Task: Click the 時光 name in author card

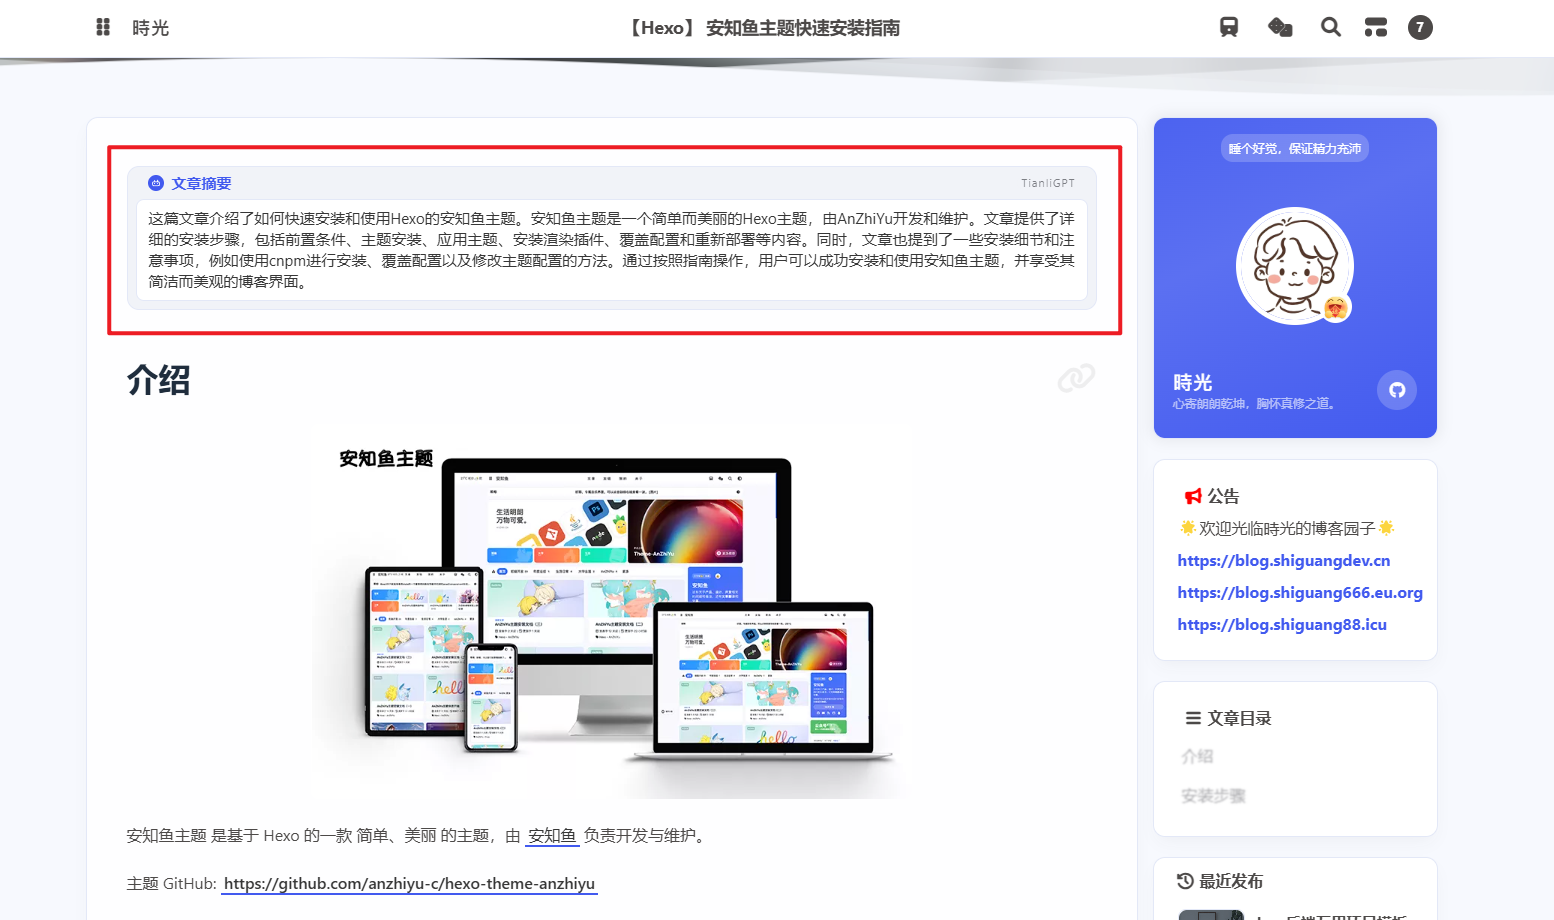Action: point(1193,382)
